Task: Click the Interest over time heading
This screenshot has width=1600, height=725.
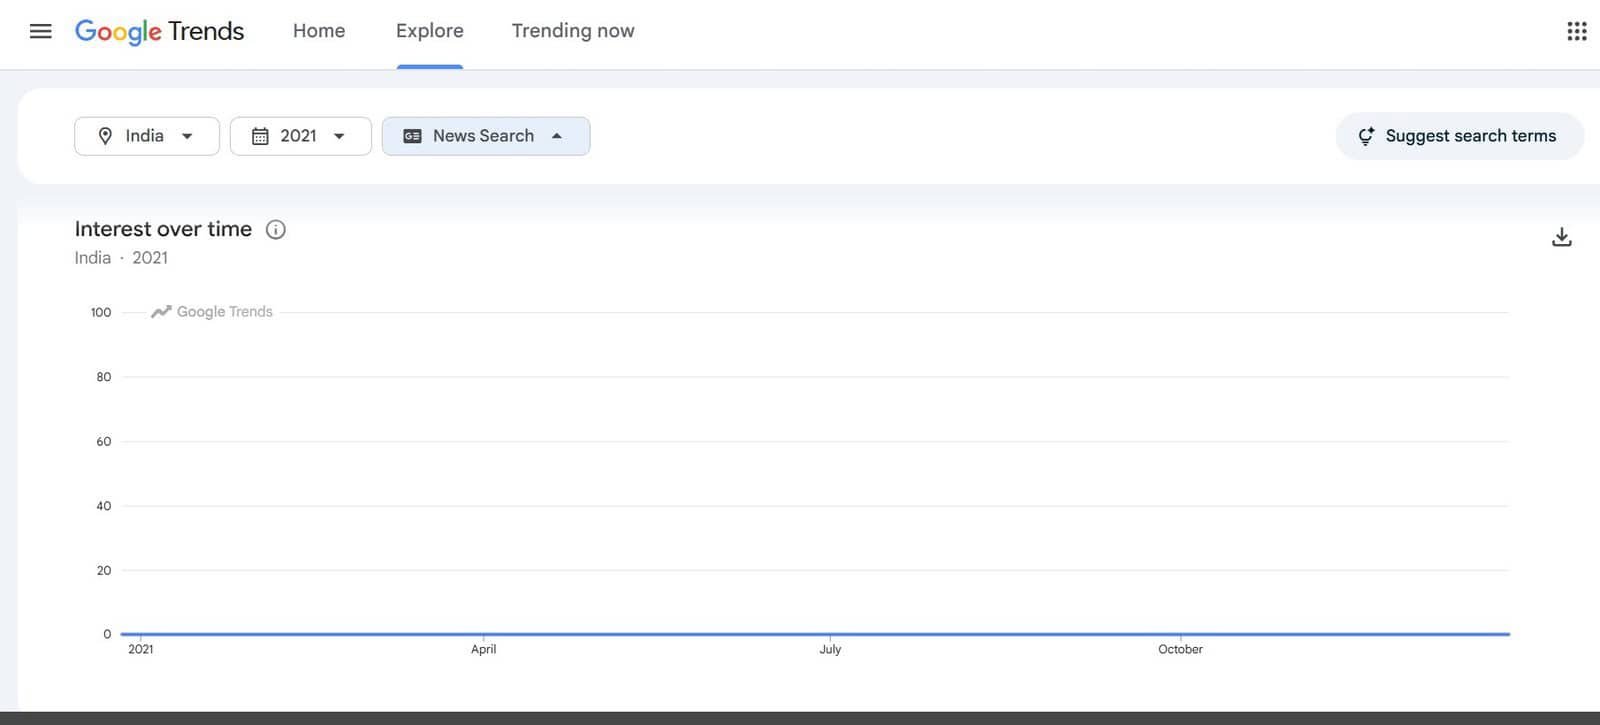Action: 163,229
